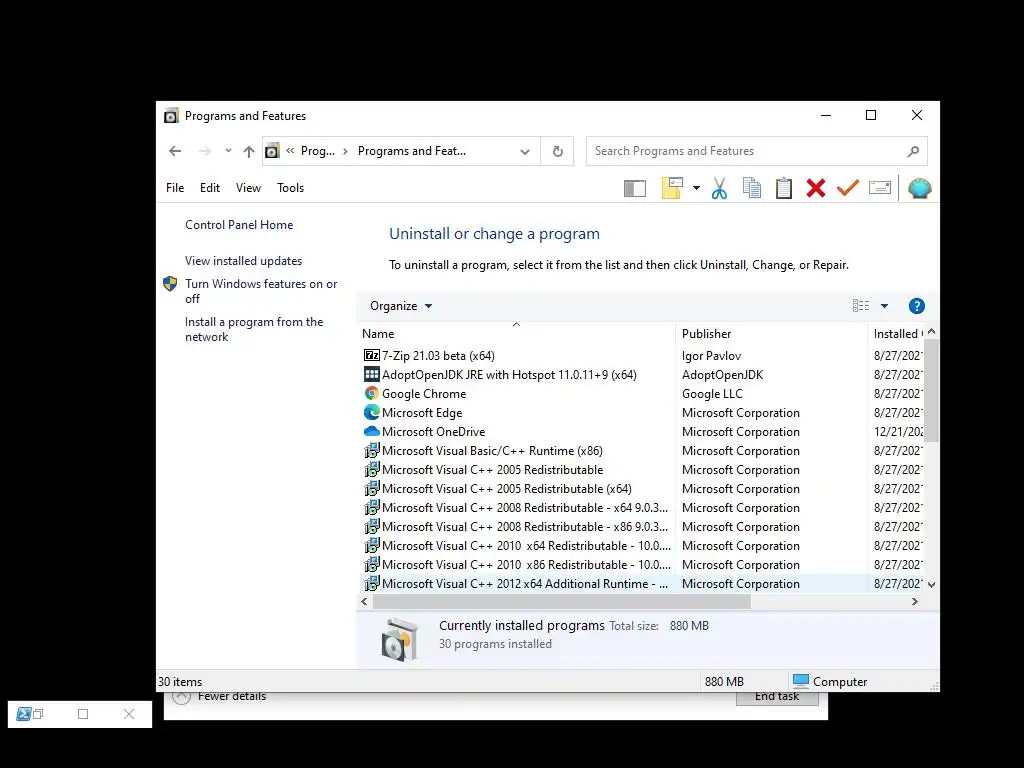Image resolution: width=1024 pixels, height=768 pixels.
Task: Click the Installed On column header
Action: [898, 333]
